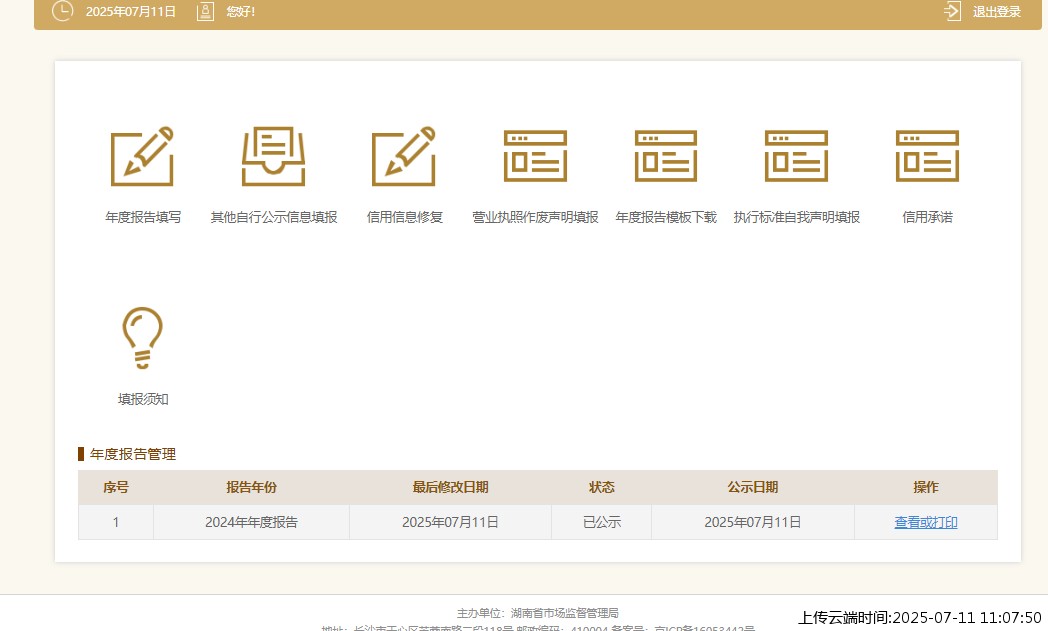1048x631 pixels.
Task: Open the 执行标准自我声明填报 icon
Action: point(796,156)
